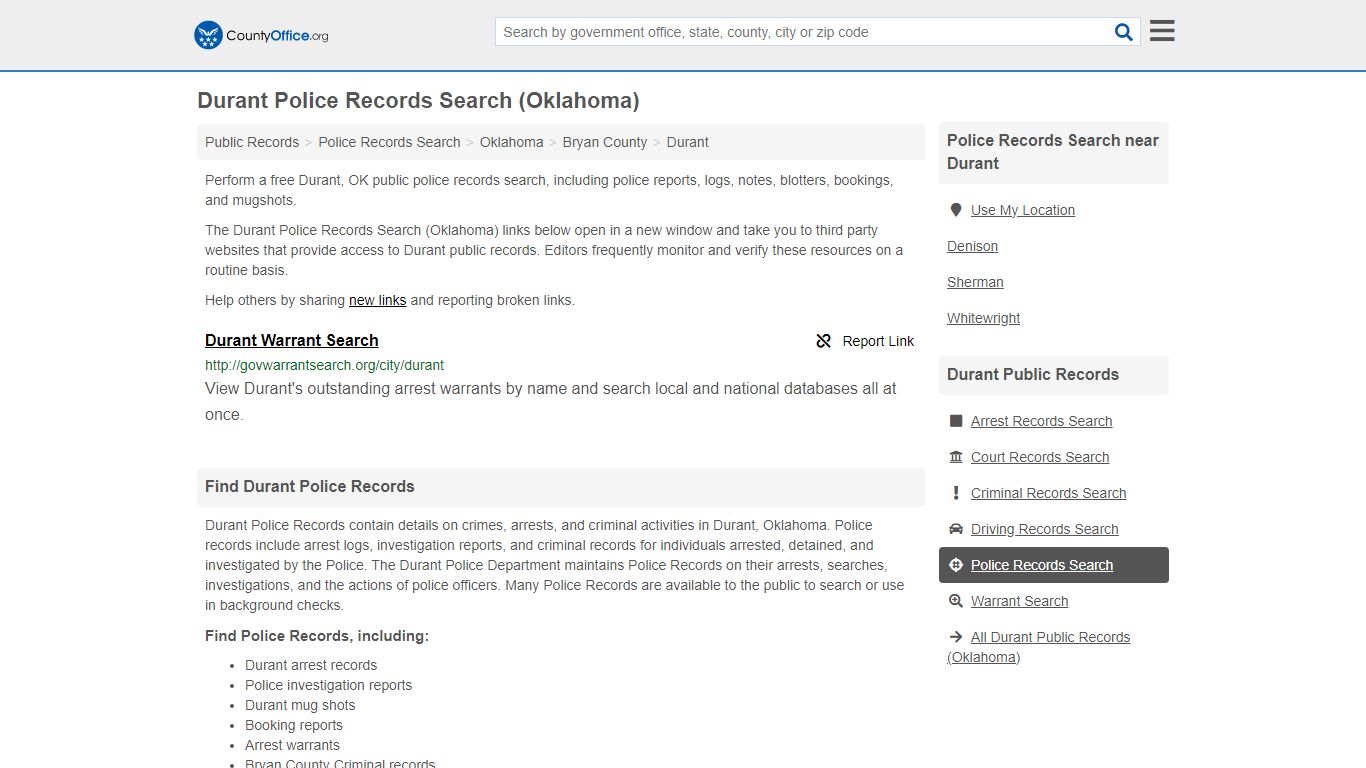Open Denison nearby city link
The image size is (1366, 768).
point(972,246)
